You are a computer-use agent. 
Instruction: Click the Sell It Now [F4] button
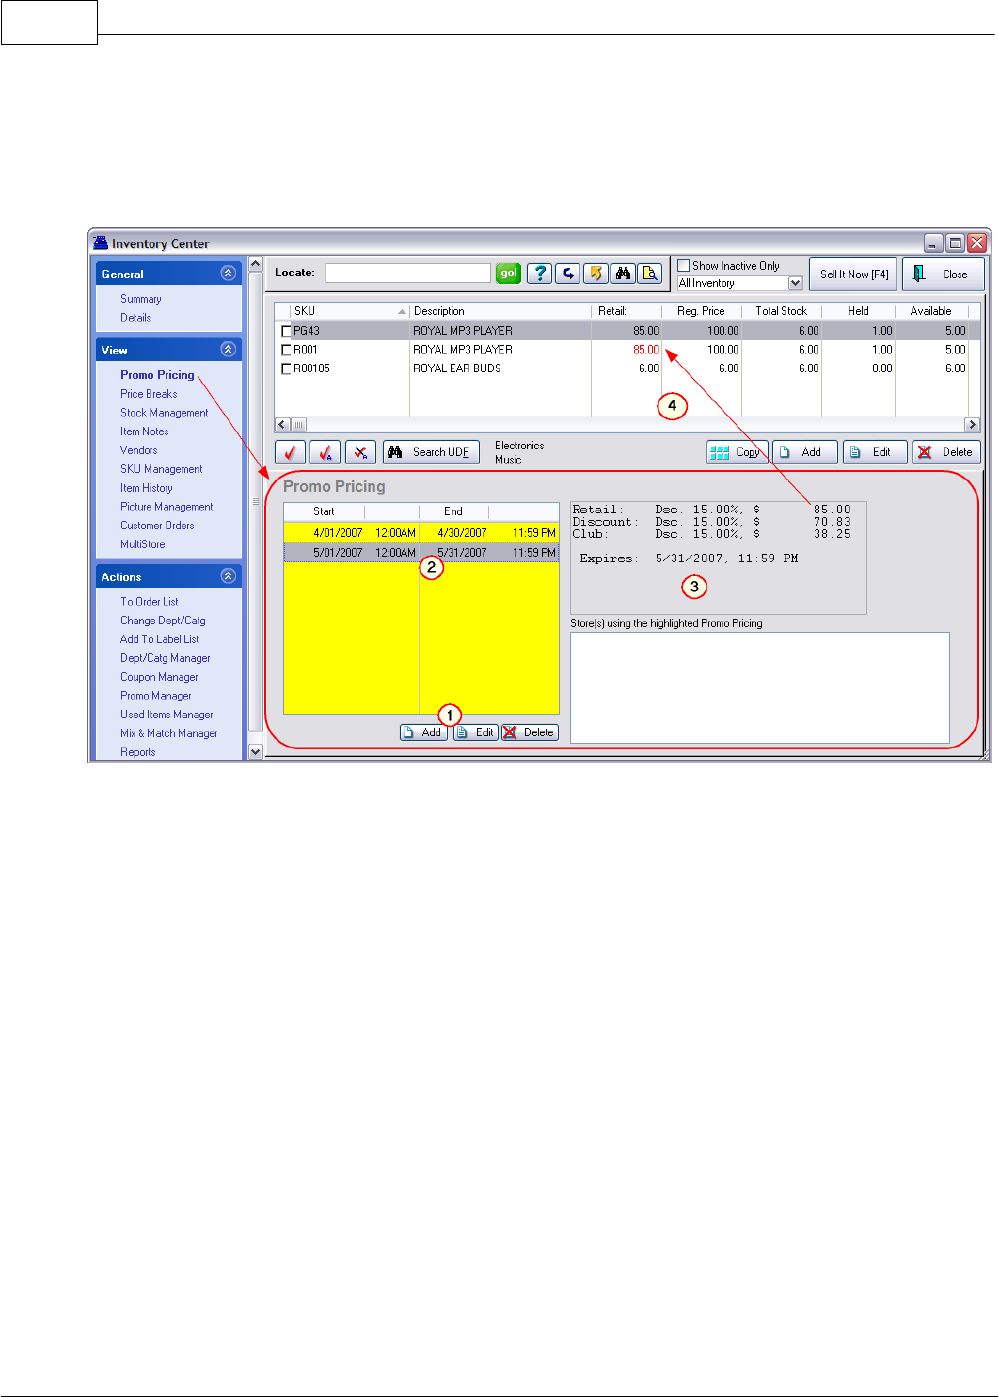(x=853, y=274)
